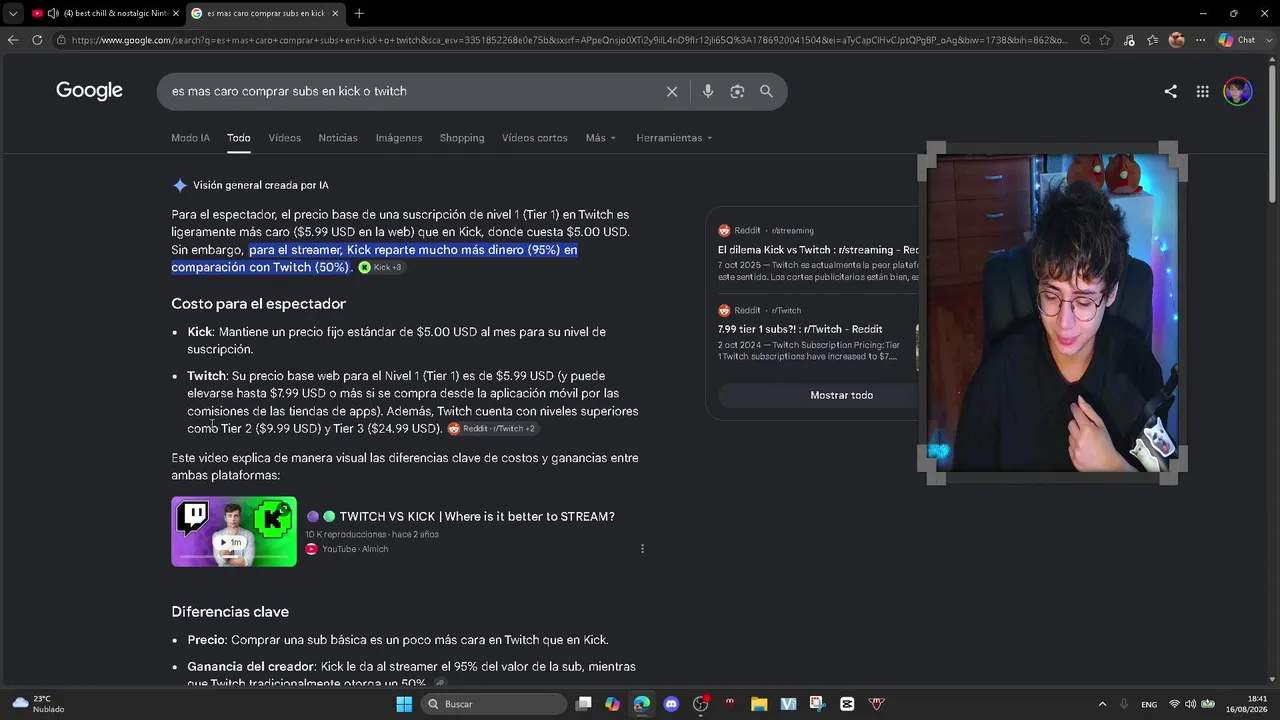Viewport: 1280px width, 720px height.
Task: Open Google Lens image search
Action: pos(737,91)
